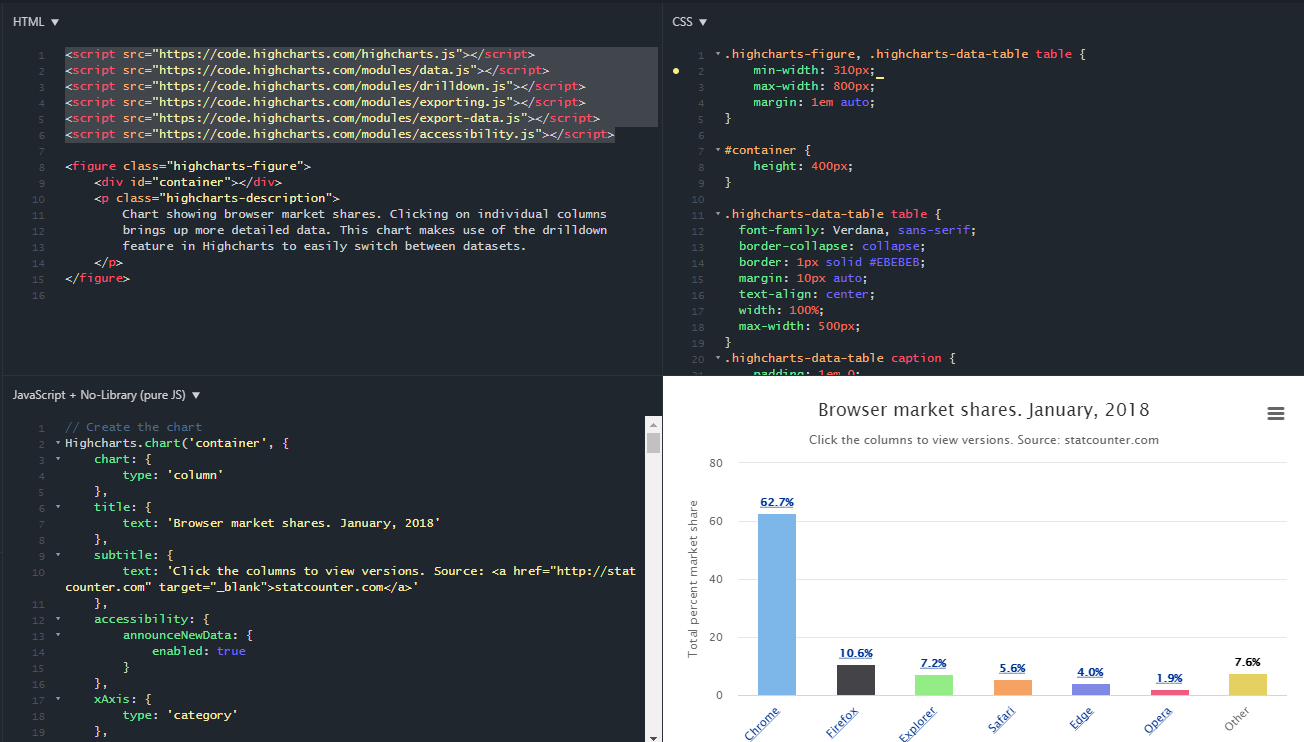Click the '// Create the chart' comment line
Image resolution: width=1304 pixels, height=742 pixels.
(134, 427)
